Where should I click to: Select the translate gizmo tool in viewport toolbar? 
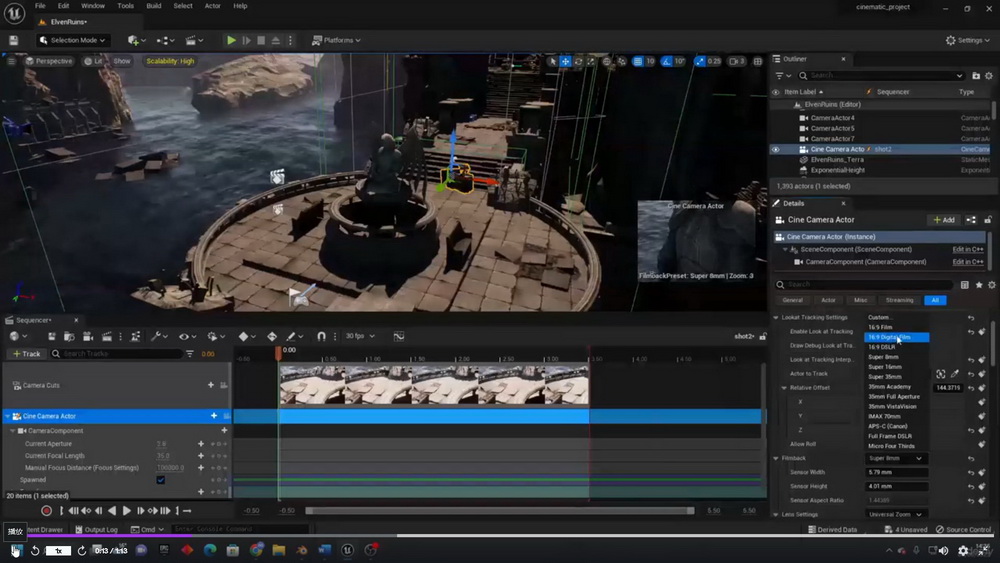pos(565,61)
